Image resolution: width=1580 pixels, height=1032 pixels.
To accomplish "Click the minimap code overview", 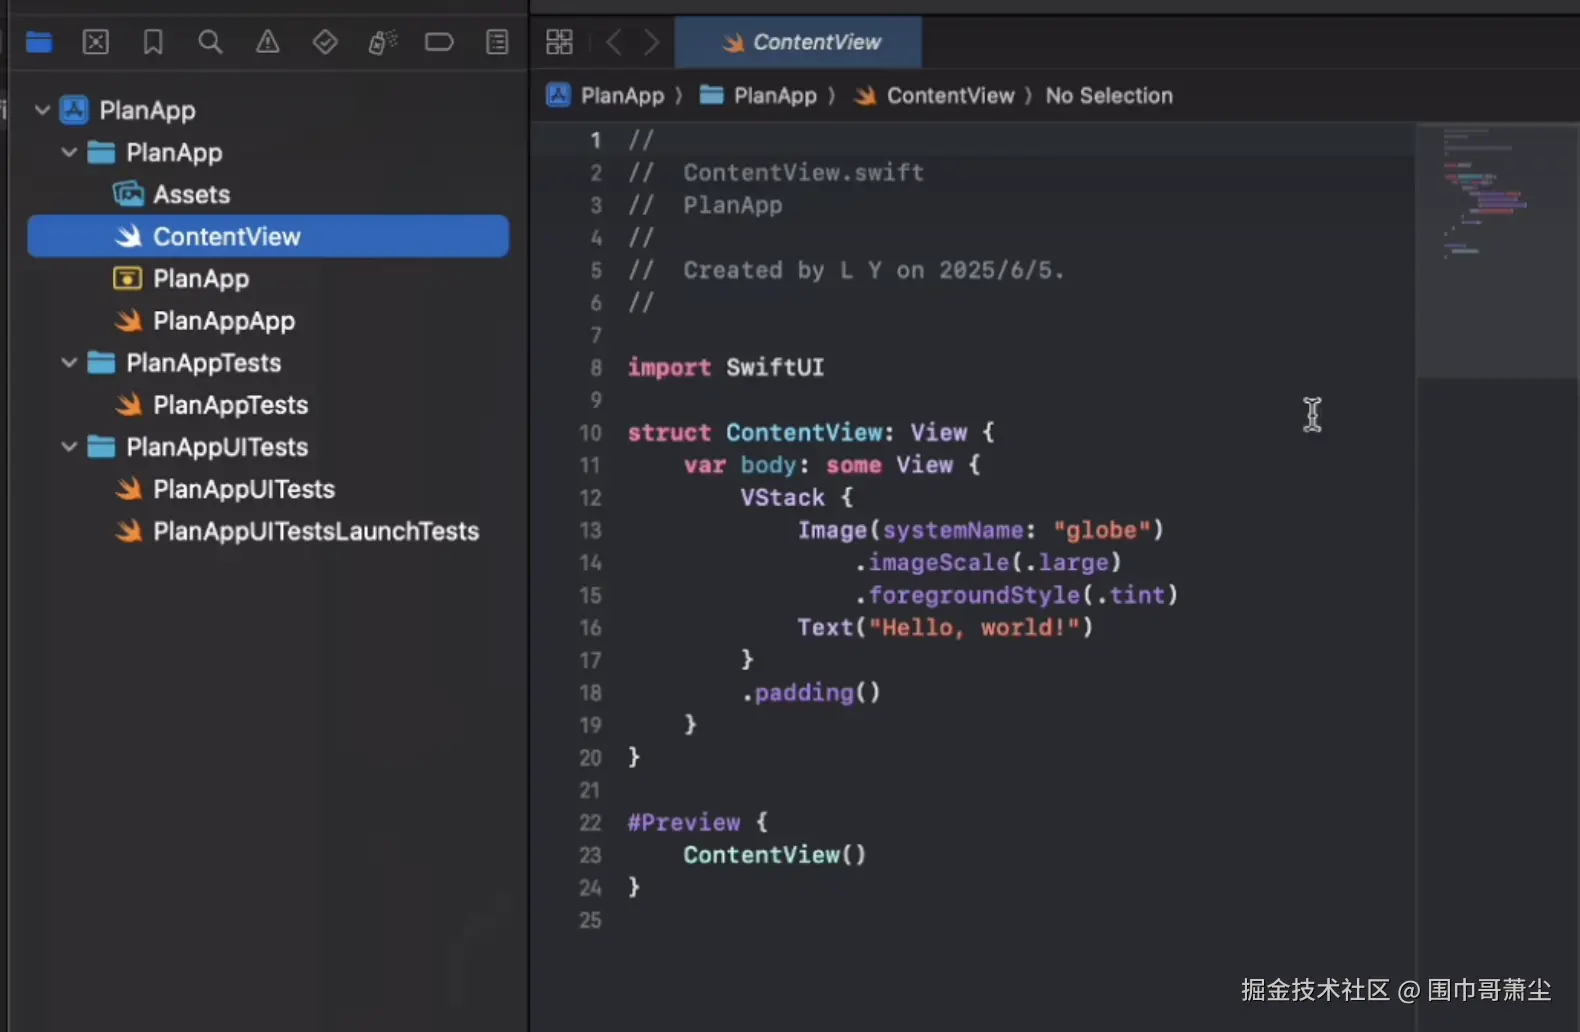I will click(1496, 250).
